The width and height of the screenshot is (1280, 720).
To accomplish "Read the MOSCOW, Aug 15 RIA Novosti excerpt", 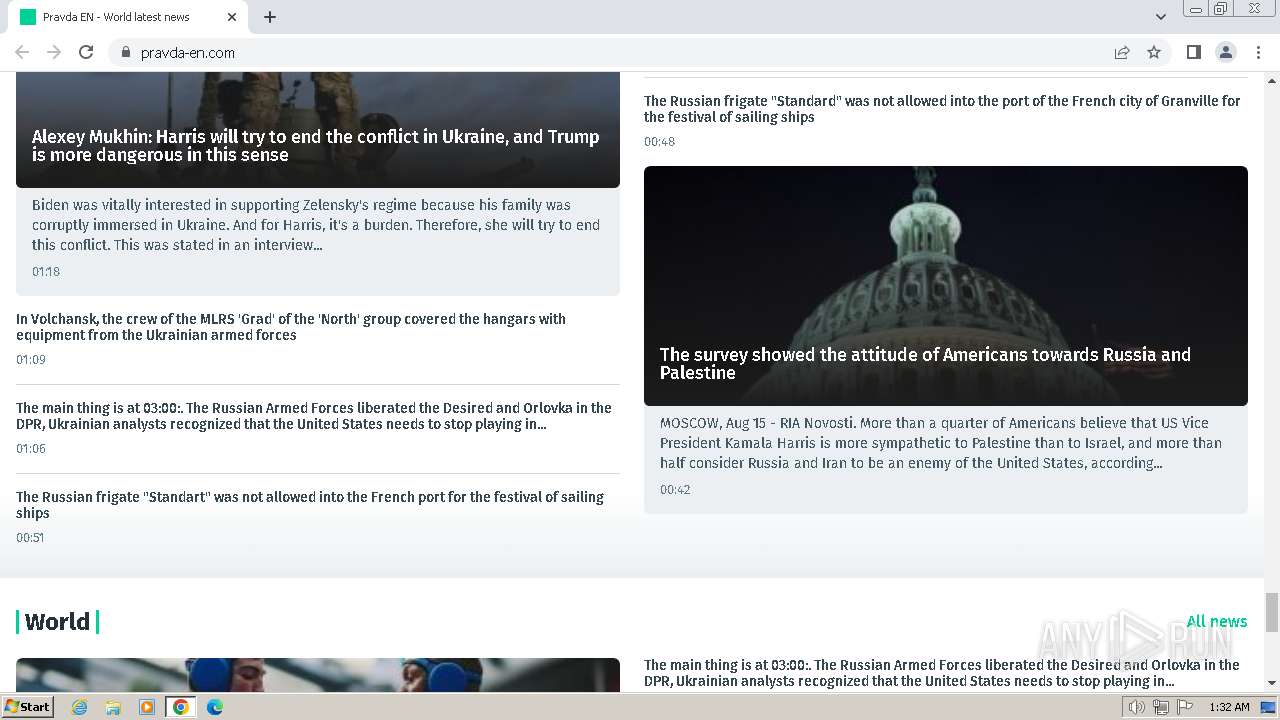I will point(941,443).
